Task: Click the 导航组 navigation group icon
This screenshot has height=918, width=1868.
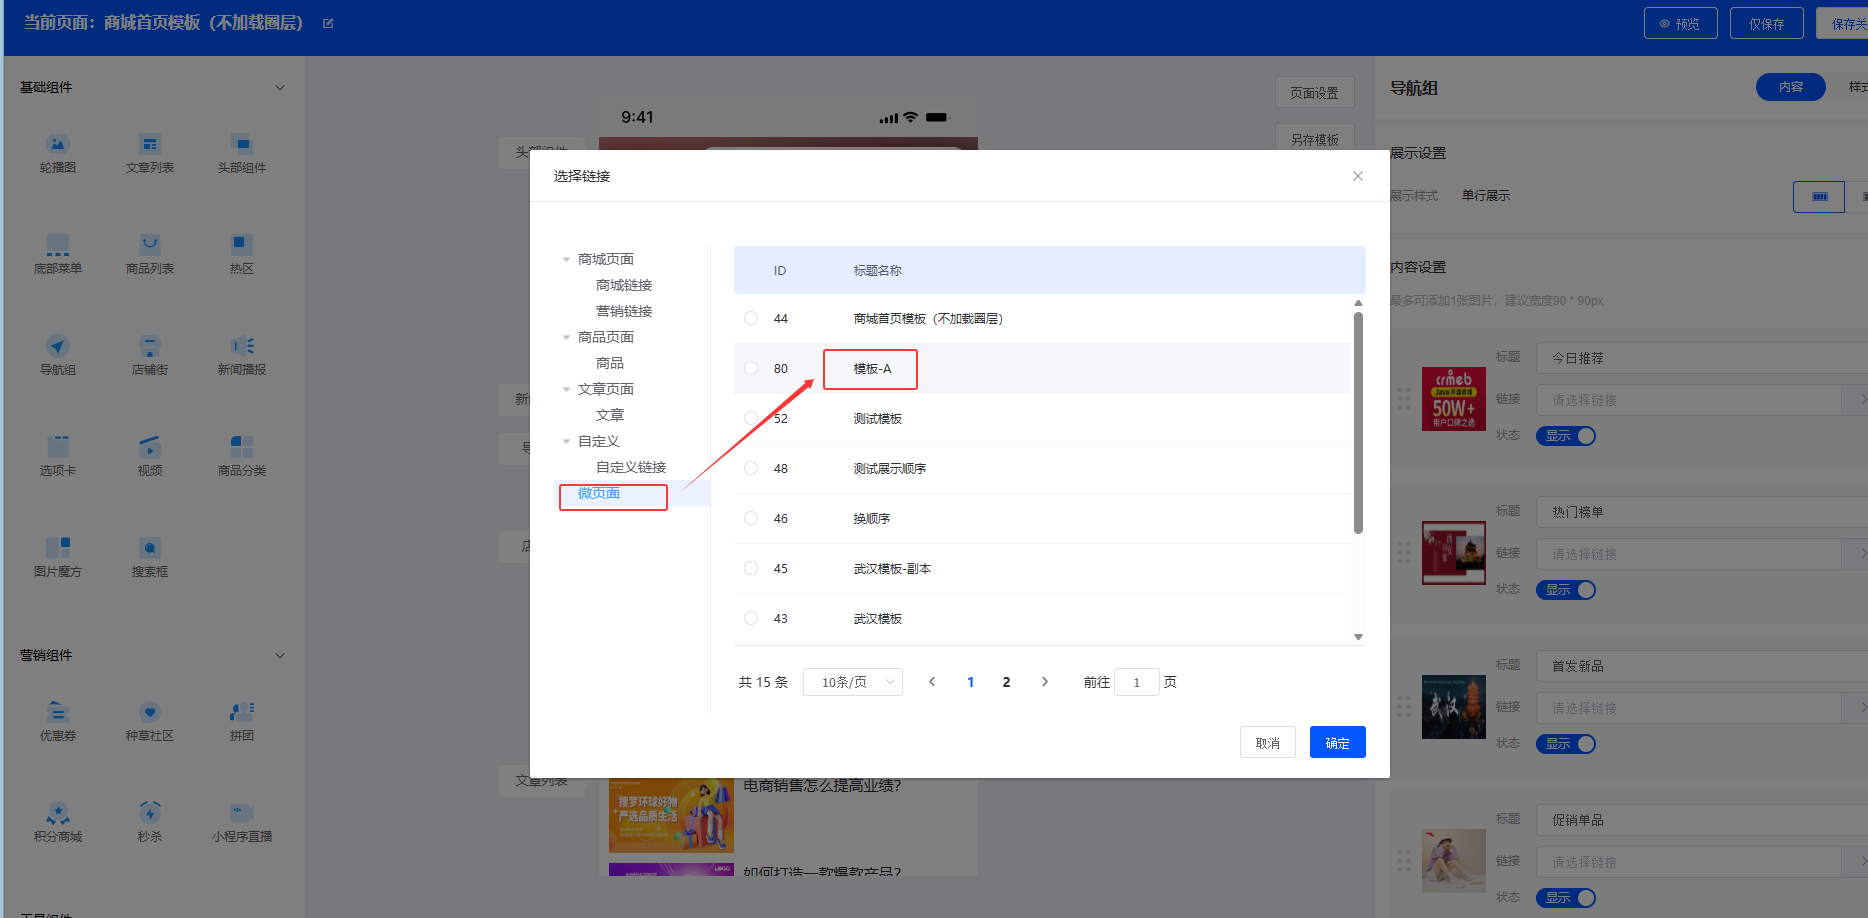Action: tap(58, 347)
